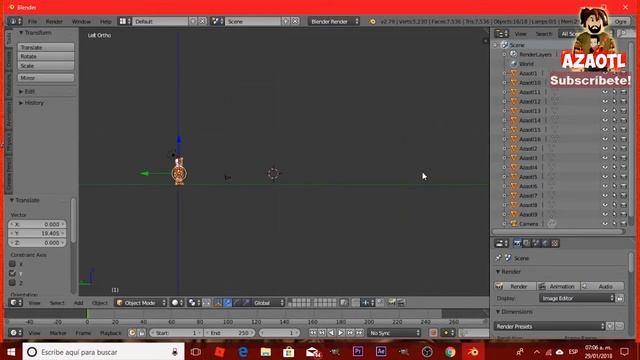640x360 pixels.
Task: Jump to the last frame of the timeline
Action: point(359,333)
